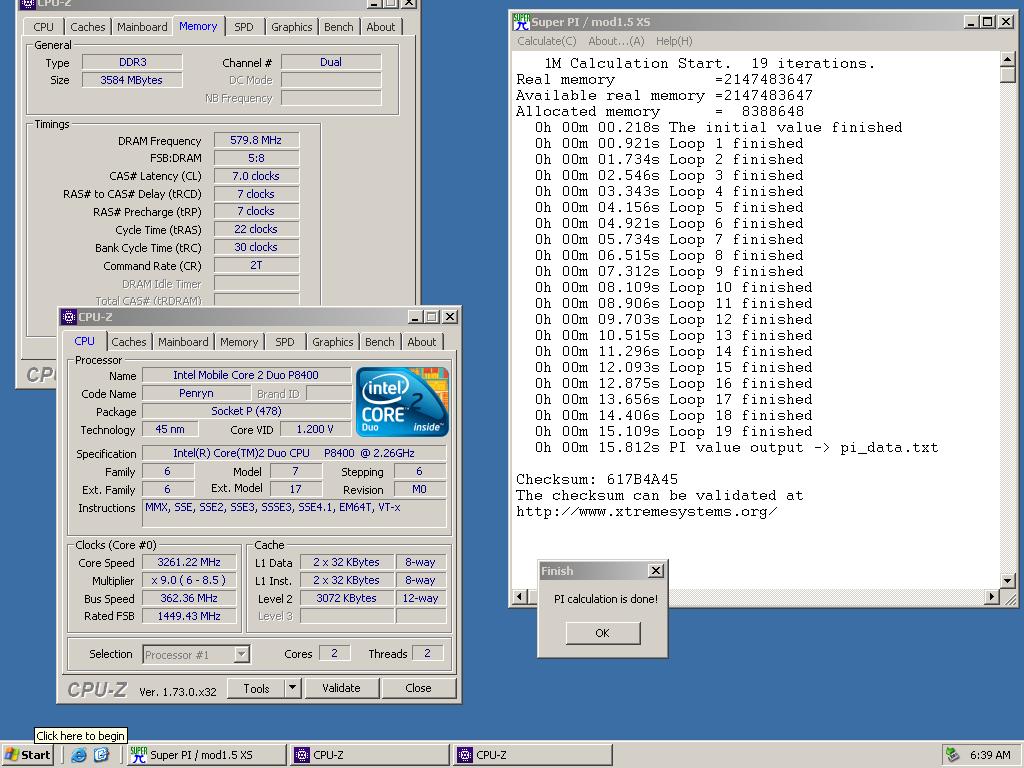Click Super PI horizontal scrollbar left arrow
Viewport: 1024px width, 768px height.
tap(520, 596)
